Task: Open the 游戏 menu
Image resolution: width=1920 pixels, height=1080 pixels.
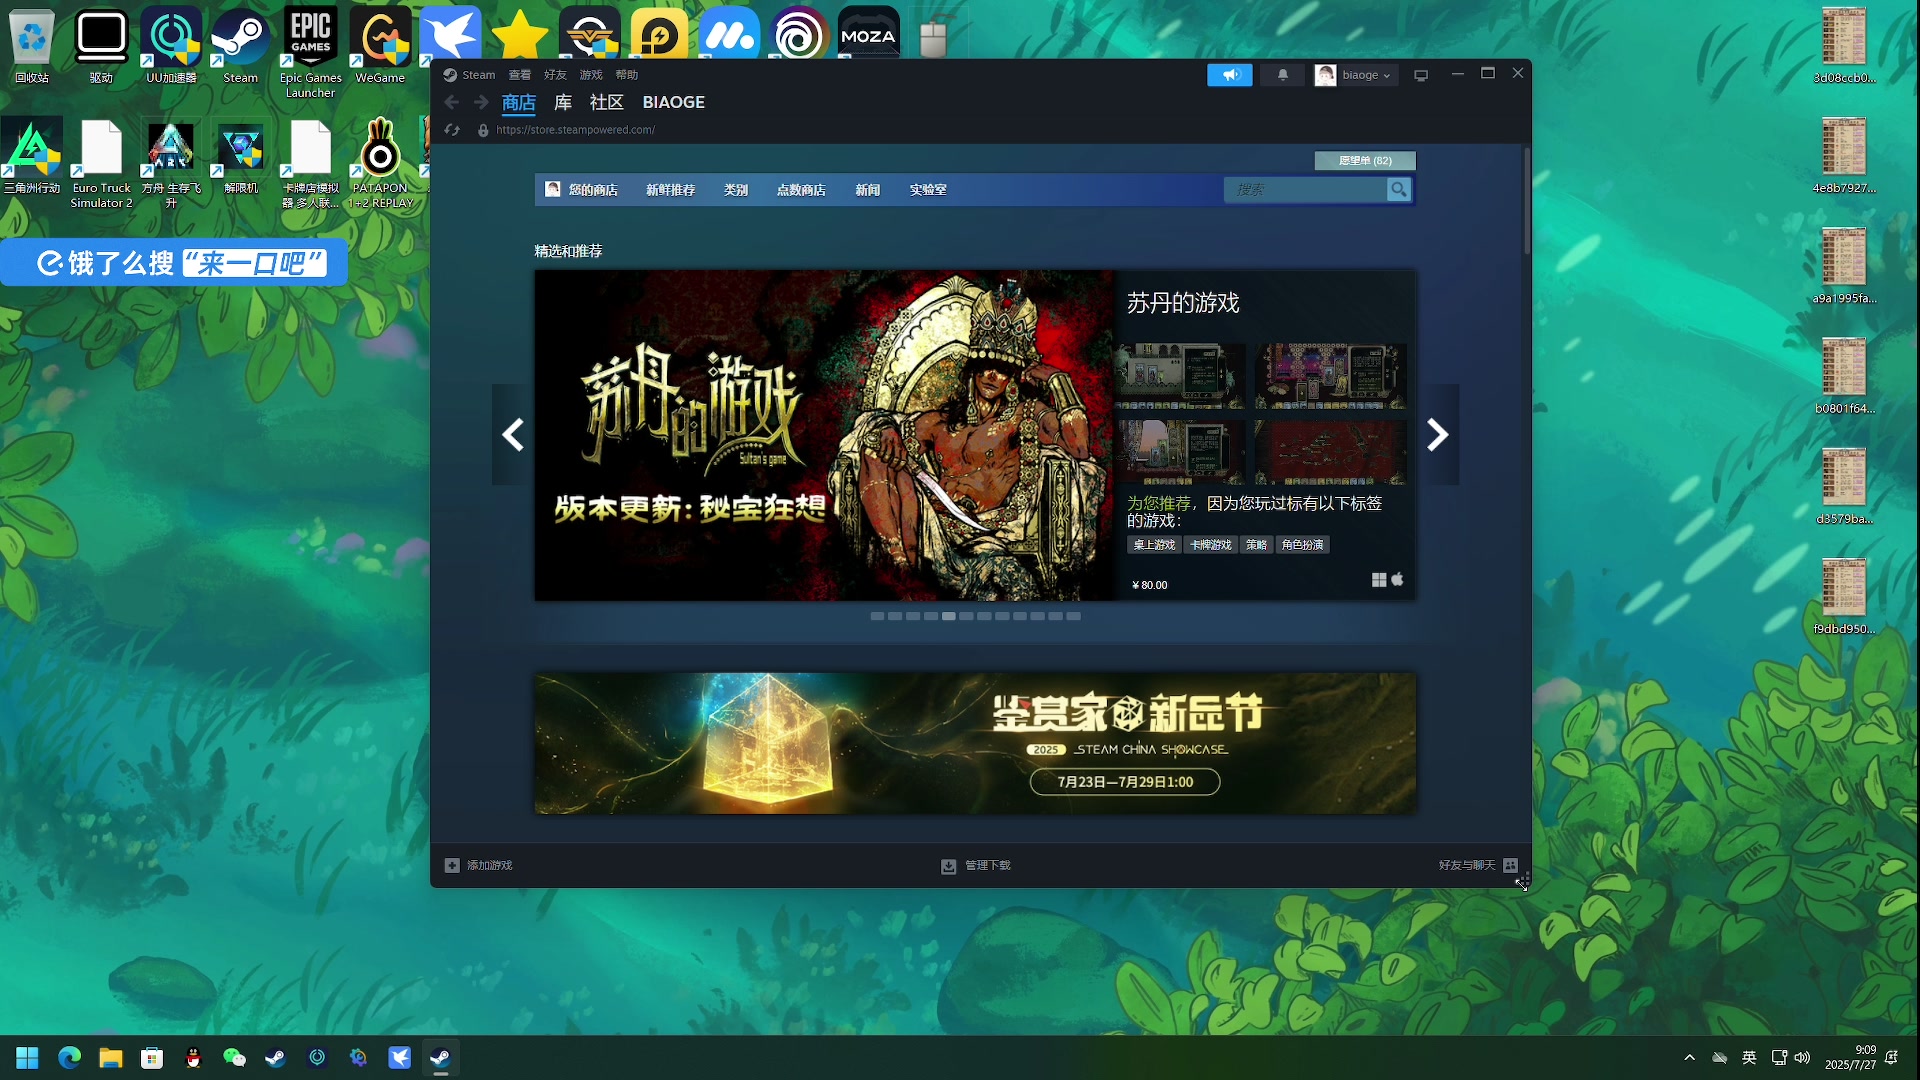Action: [591, 75]
